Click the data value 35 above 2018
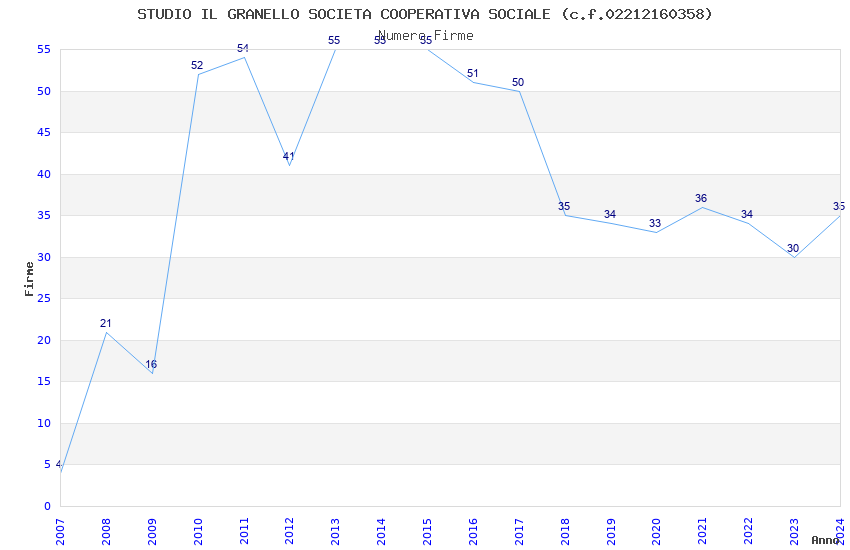The width and height of the screenshot is (850, 550). click(x=564, y=206)
